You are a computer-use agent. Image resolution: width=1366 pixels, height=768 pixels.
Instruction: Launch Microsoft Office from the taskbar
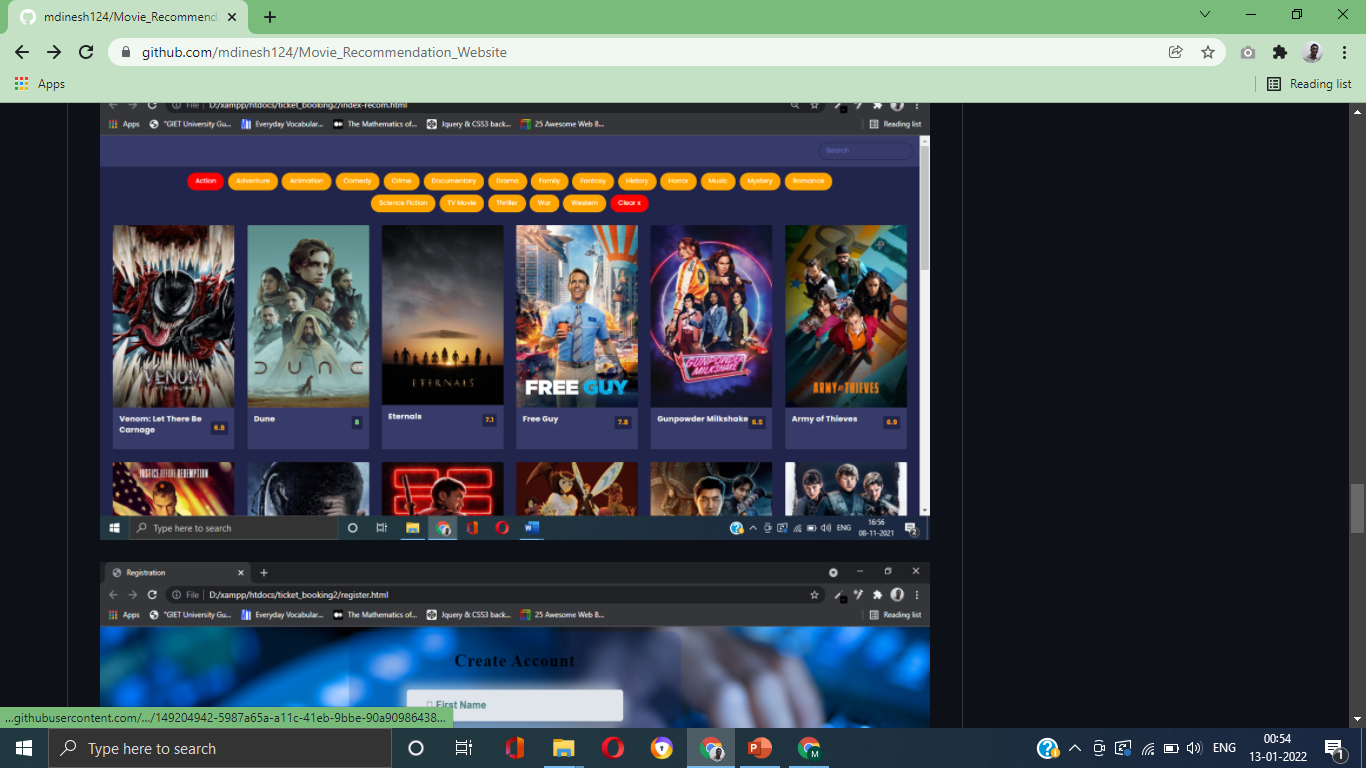515,748
